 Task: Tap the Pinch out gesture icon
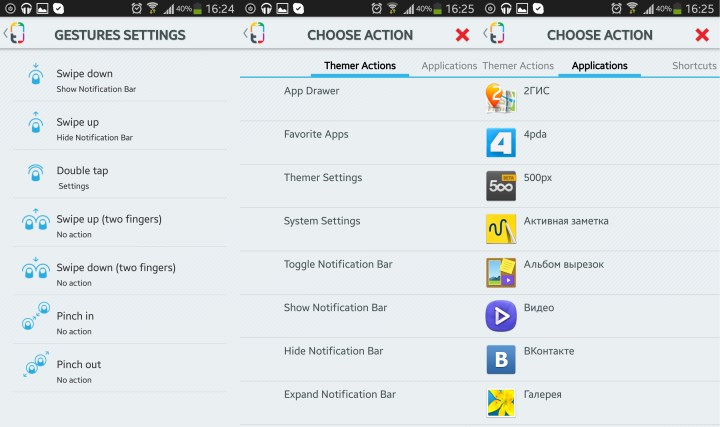point(35,366)
